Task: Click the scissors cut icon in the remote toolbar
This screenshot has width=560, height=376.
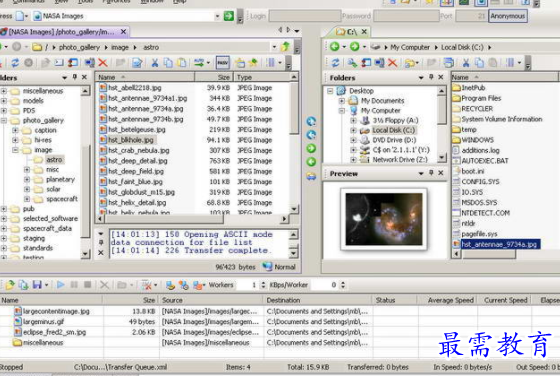Action: pos(155,63)
